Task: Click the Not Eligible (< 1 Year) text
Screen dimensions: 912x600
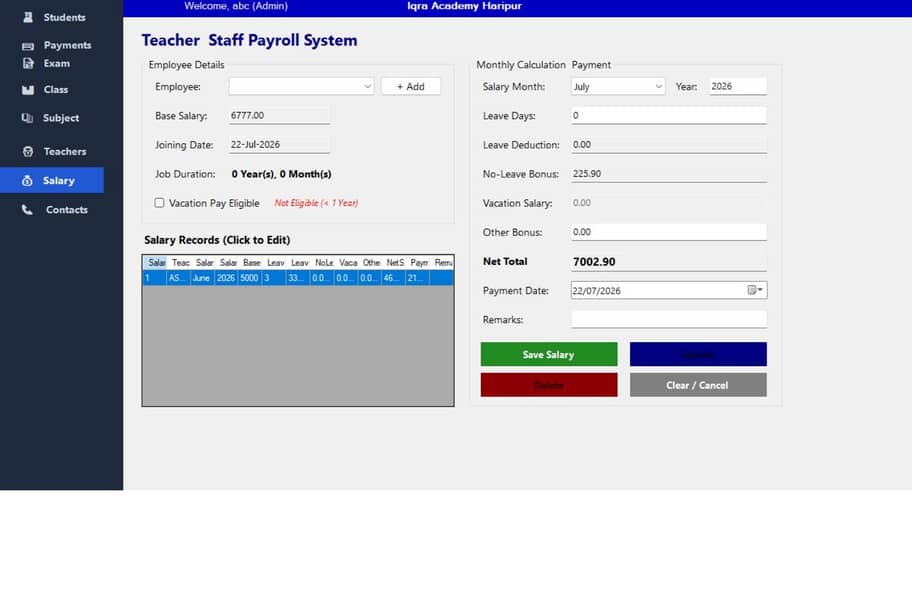Action: coord(316,203)
